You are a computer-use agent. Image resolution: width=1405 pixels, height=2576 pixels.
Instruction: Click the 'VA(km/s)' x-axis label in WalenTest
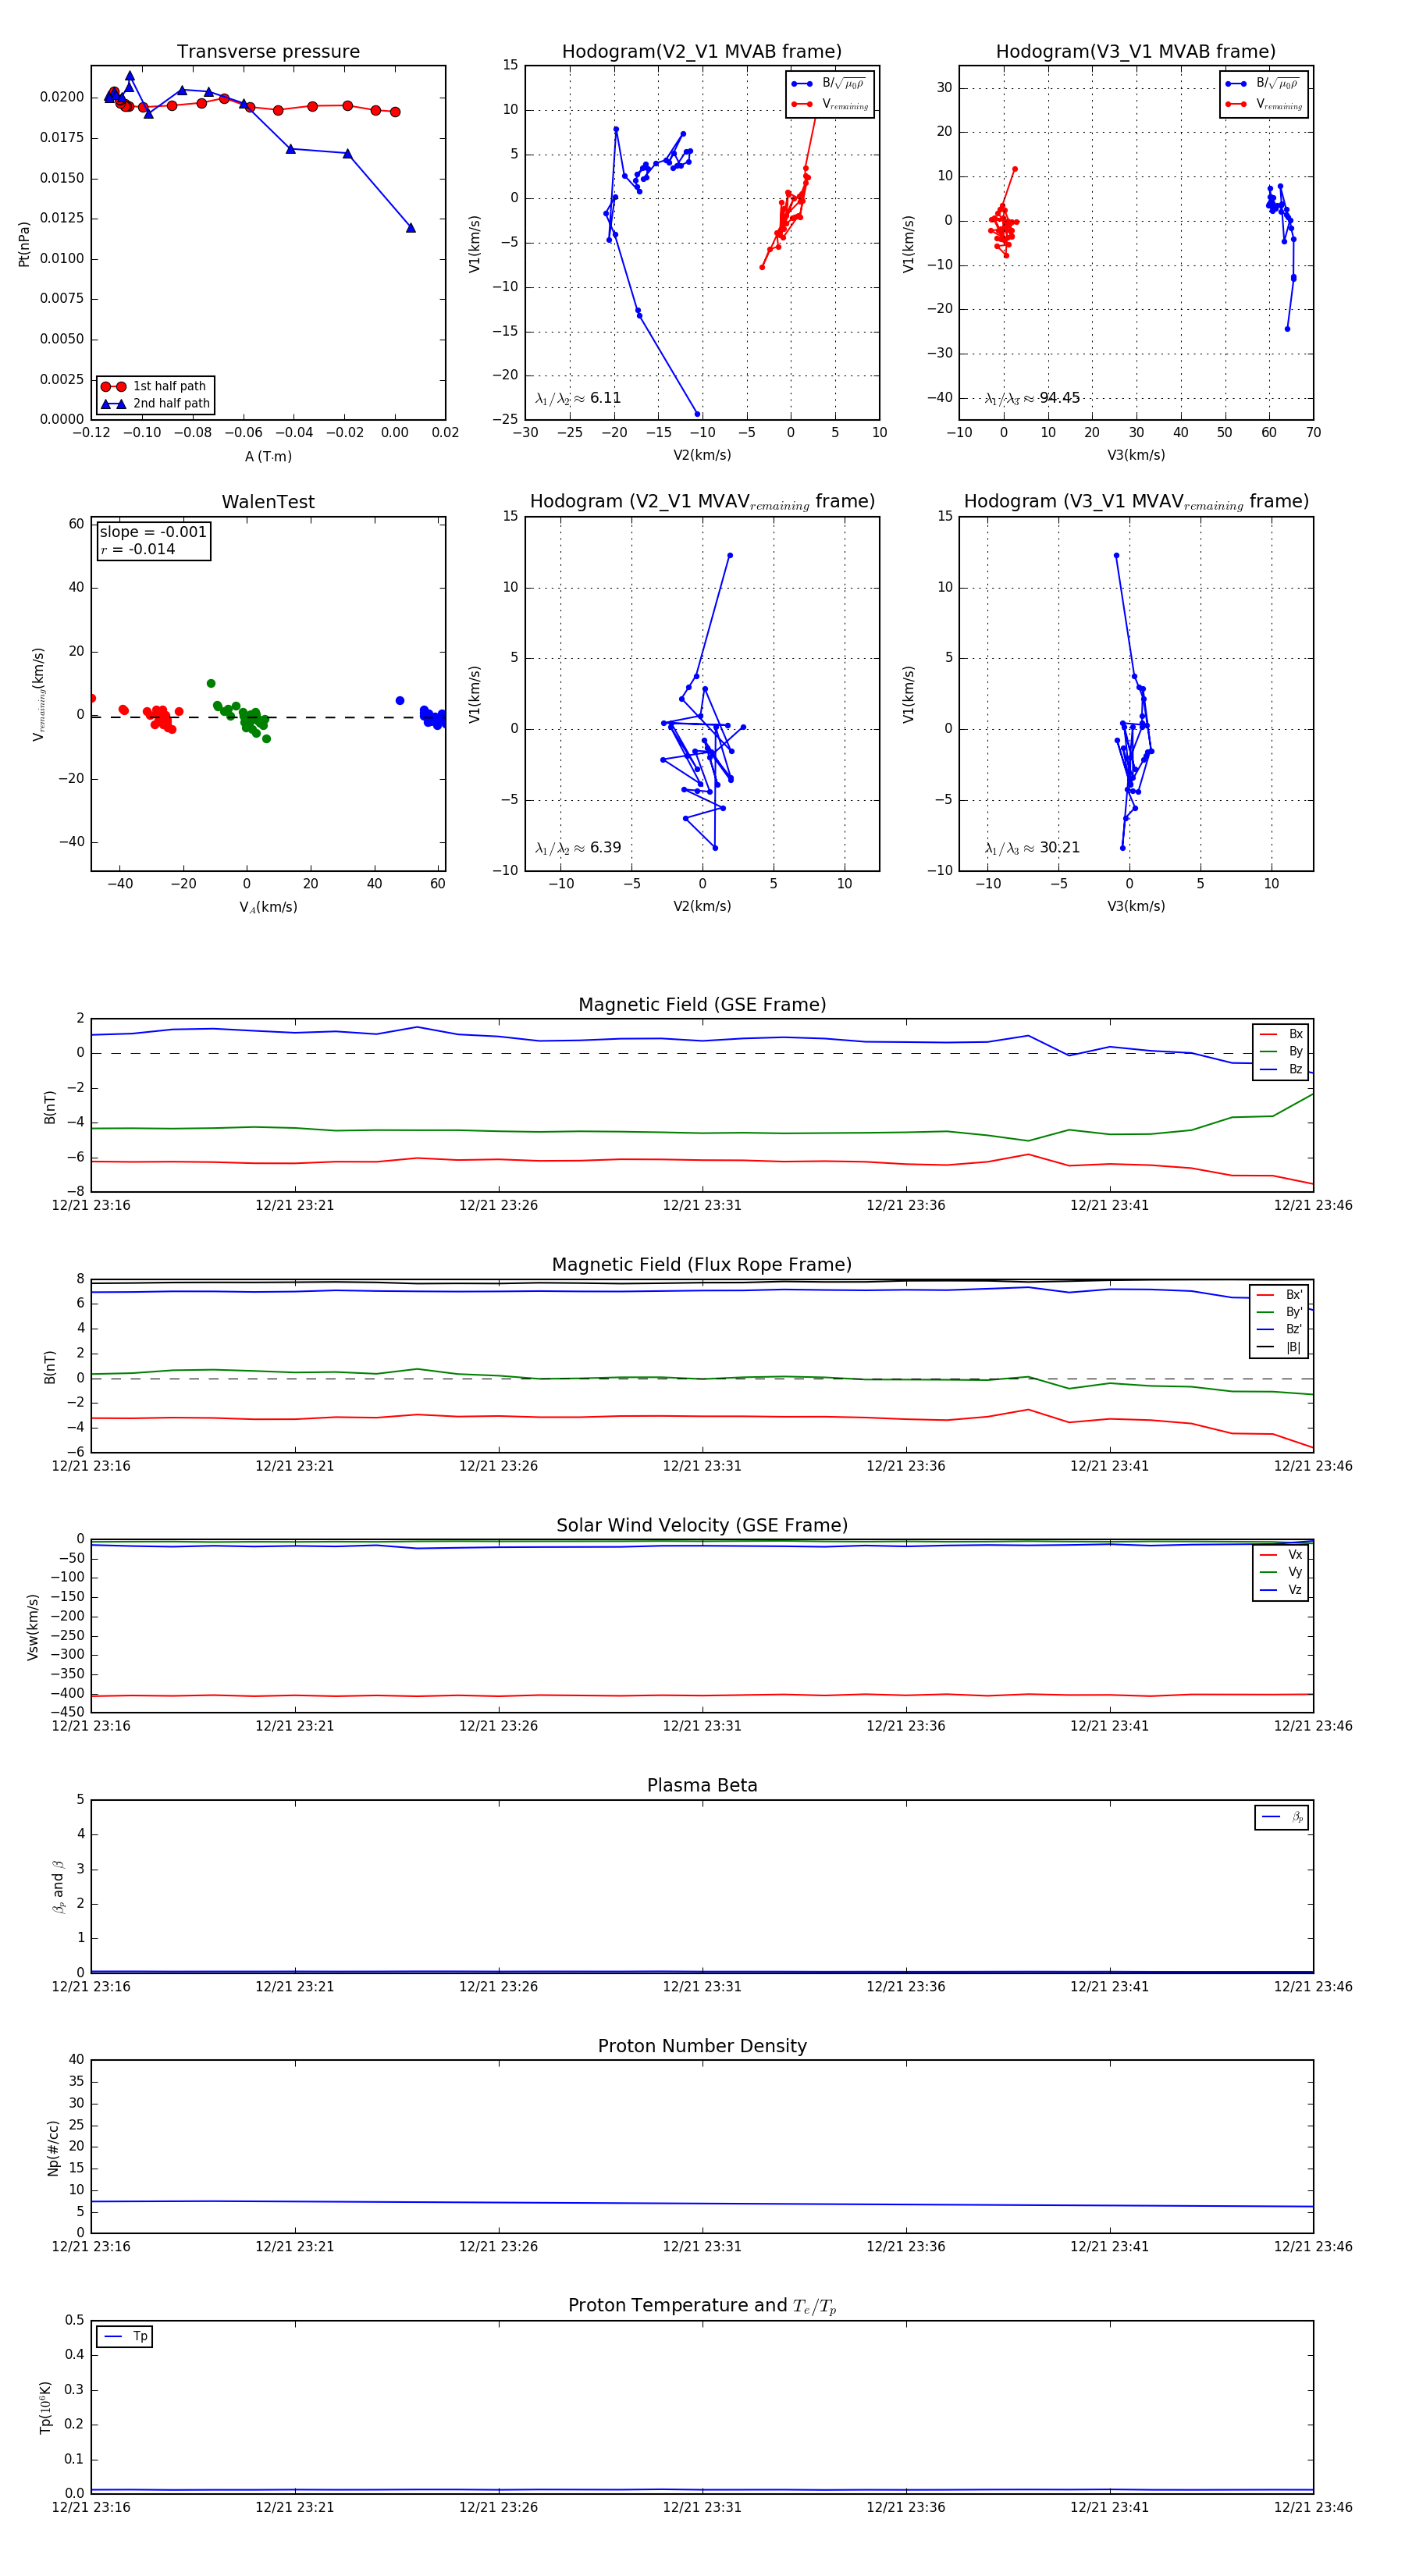tap(268, 907)
